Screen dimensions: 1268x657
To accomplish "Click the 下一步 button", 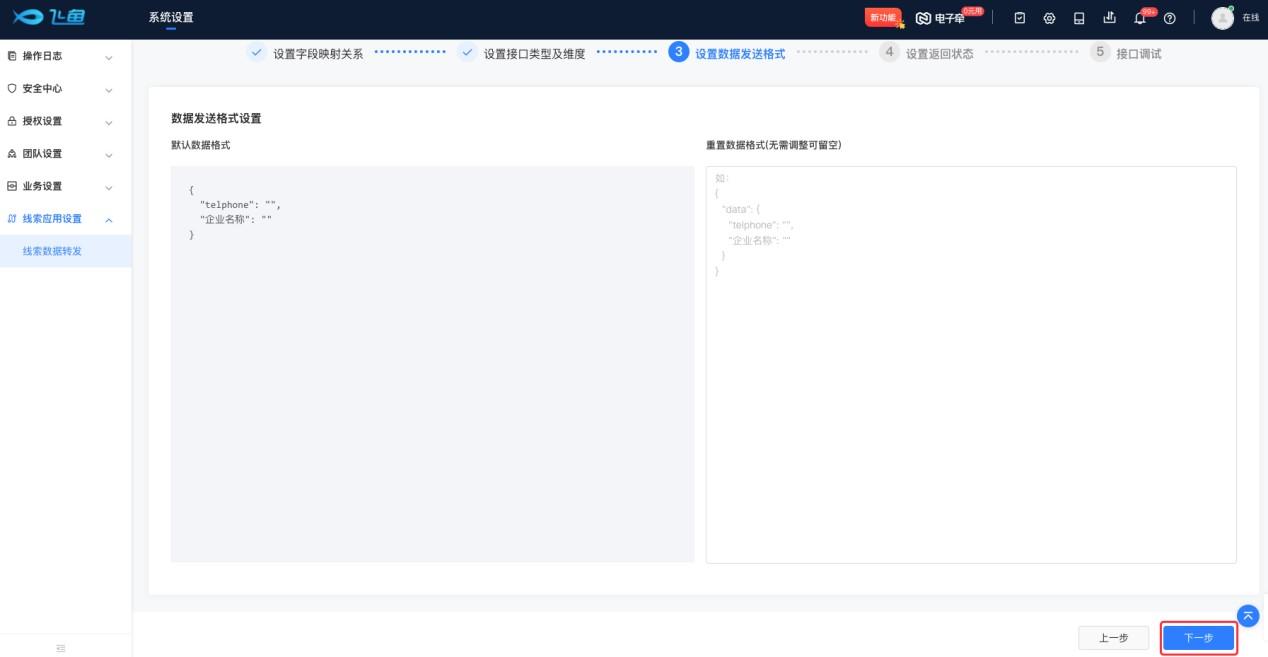I will click(x=1198, y=638).
